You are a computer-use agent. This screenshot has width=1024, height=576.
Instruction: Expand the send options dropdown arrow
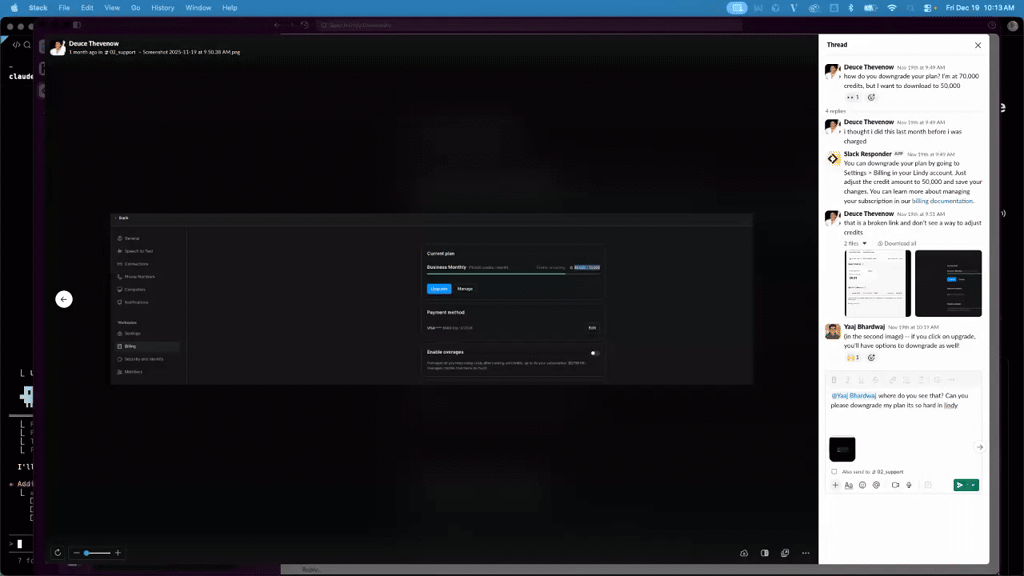pos(973,485)
